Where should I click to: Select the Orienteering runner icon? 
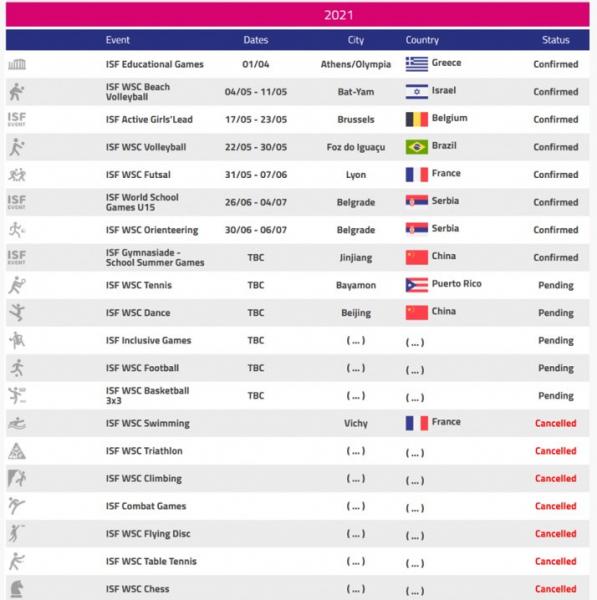click(16, 230)
